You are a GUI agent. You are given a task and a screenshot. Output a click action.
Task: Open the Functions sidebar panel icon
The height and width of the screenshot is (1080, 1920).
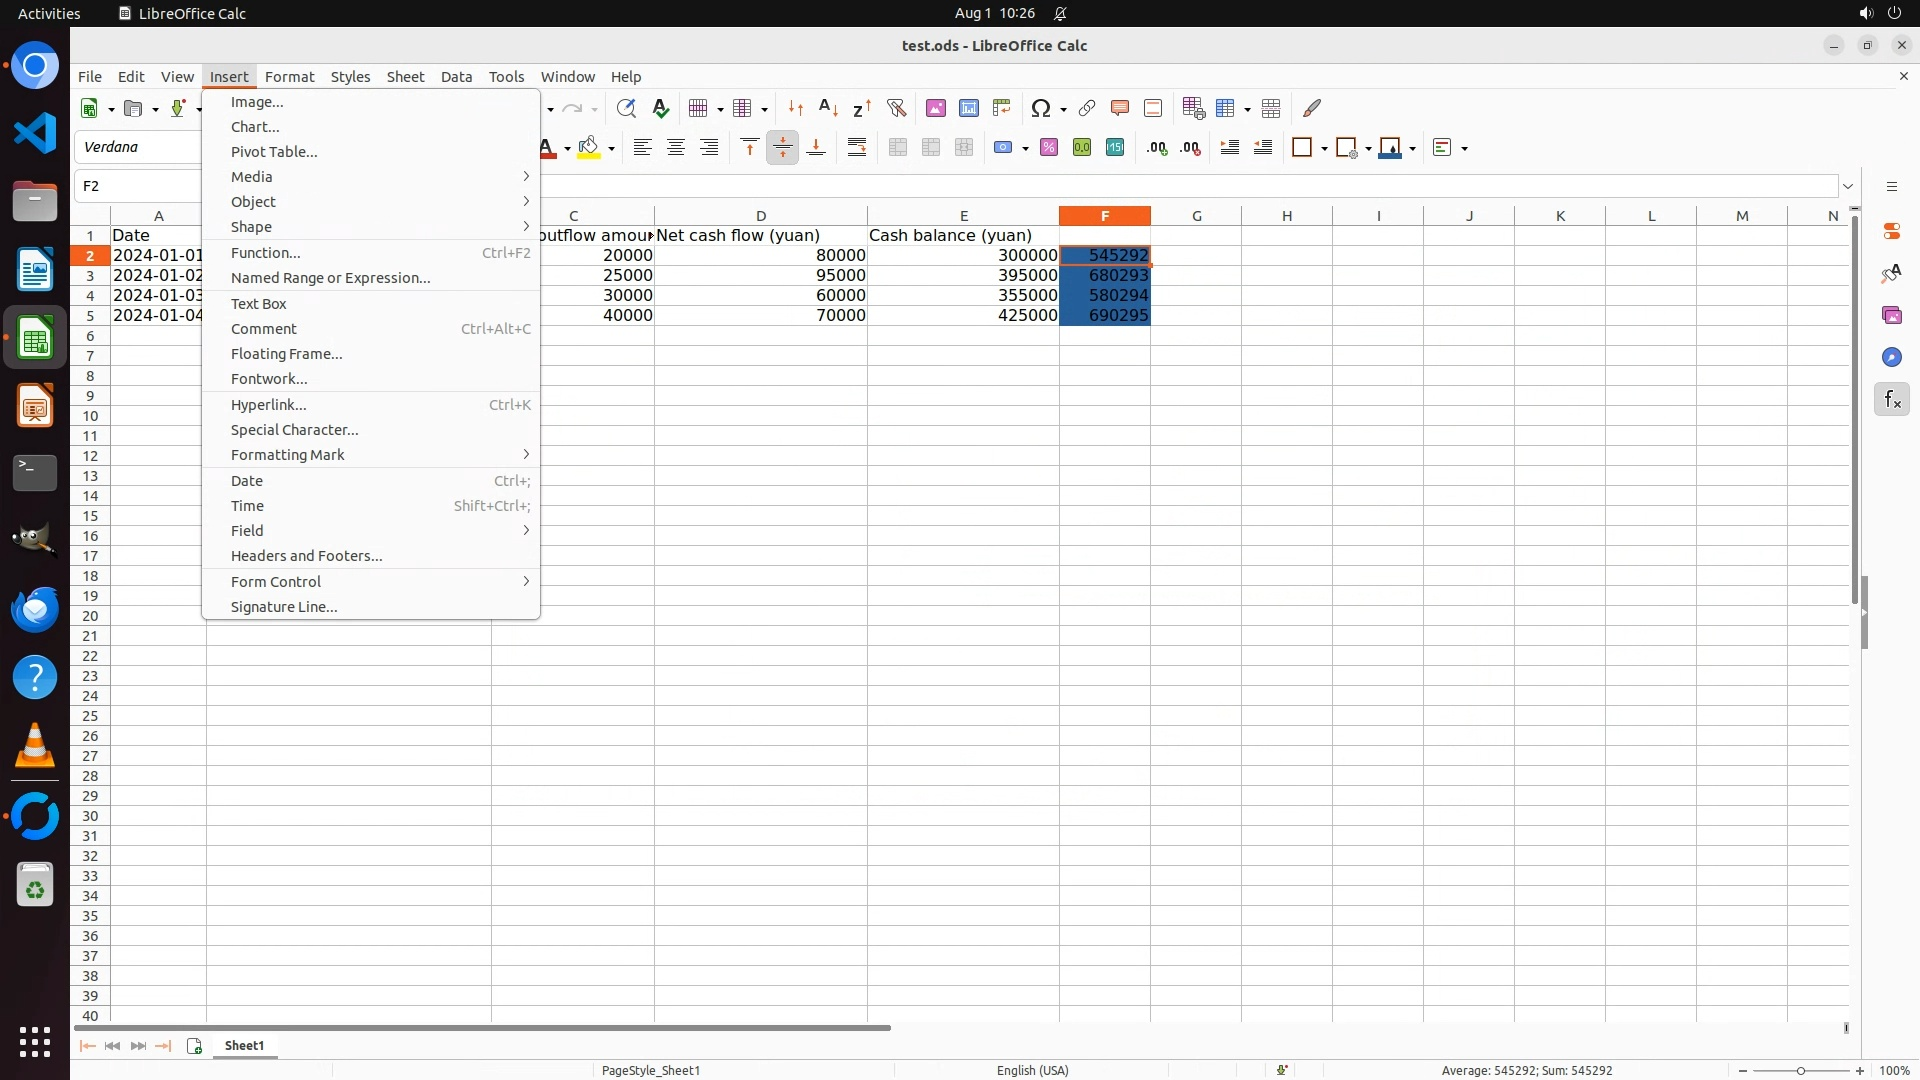coord(1892,400)
